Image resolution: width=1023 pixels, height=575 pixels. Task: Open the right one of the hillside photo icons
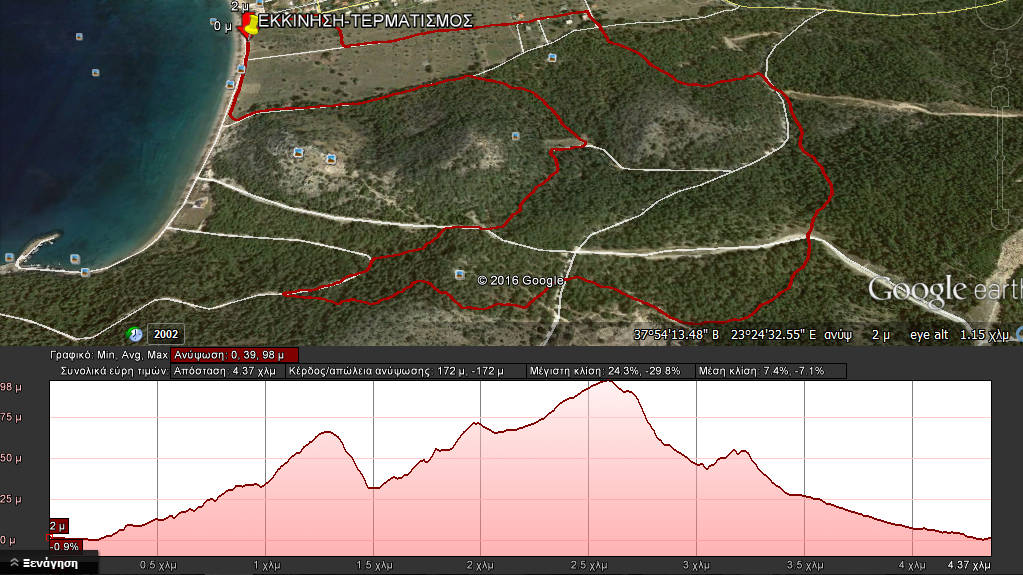point(331,158)
